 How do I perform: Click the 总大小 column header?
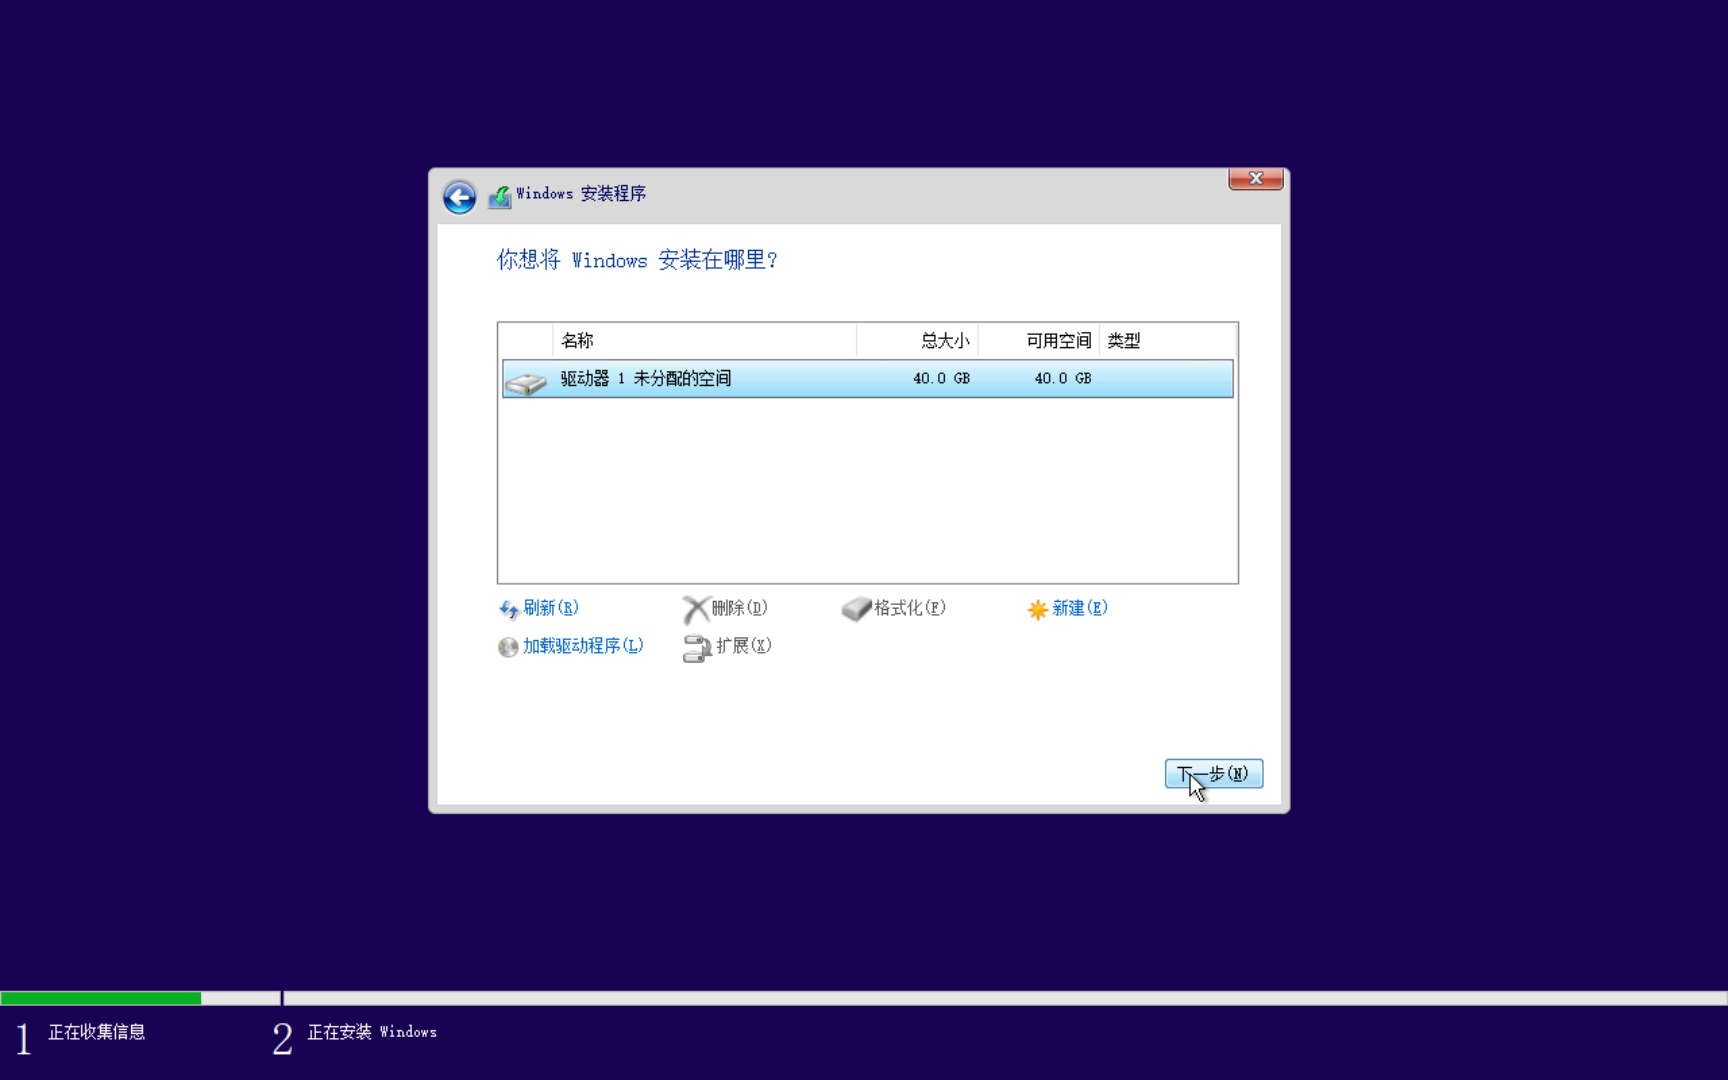click(942, 340)
